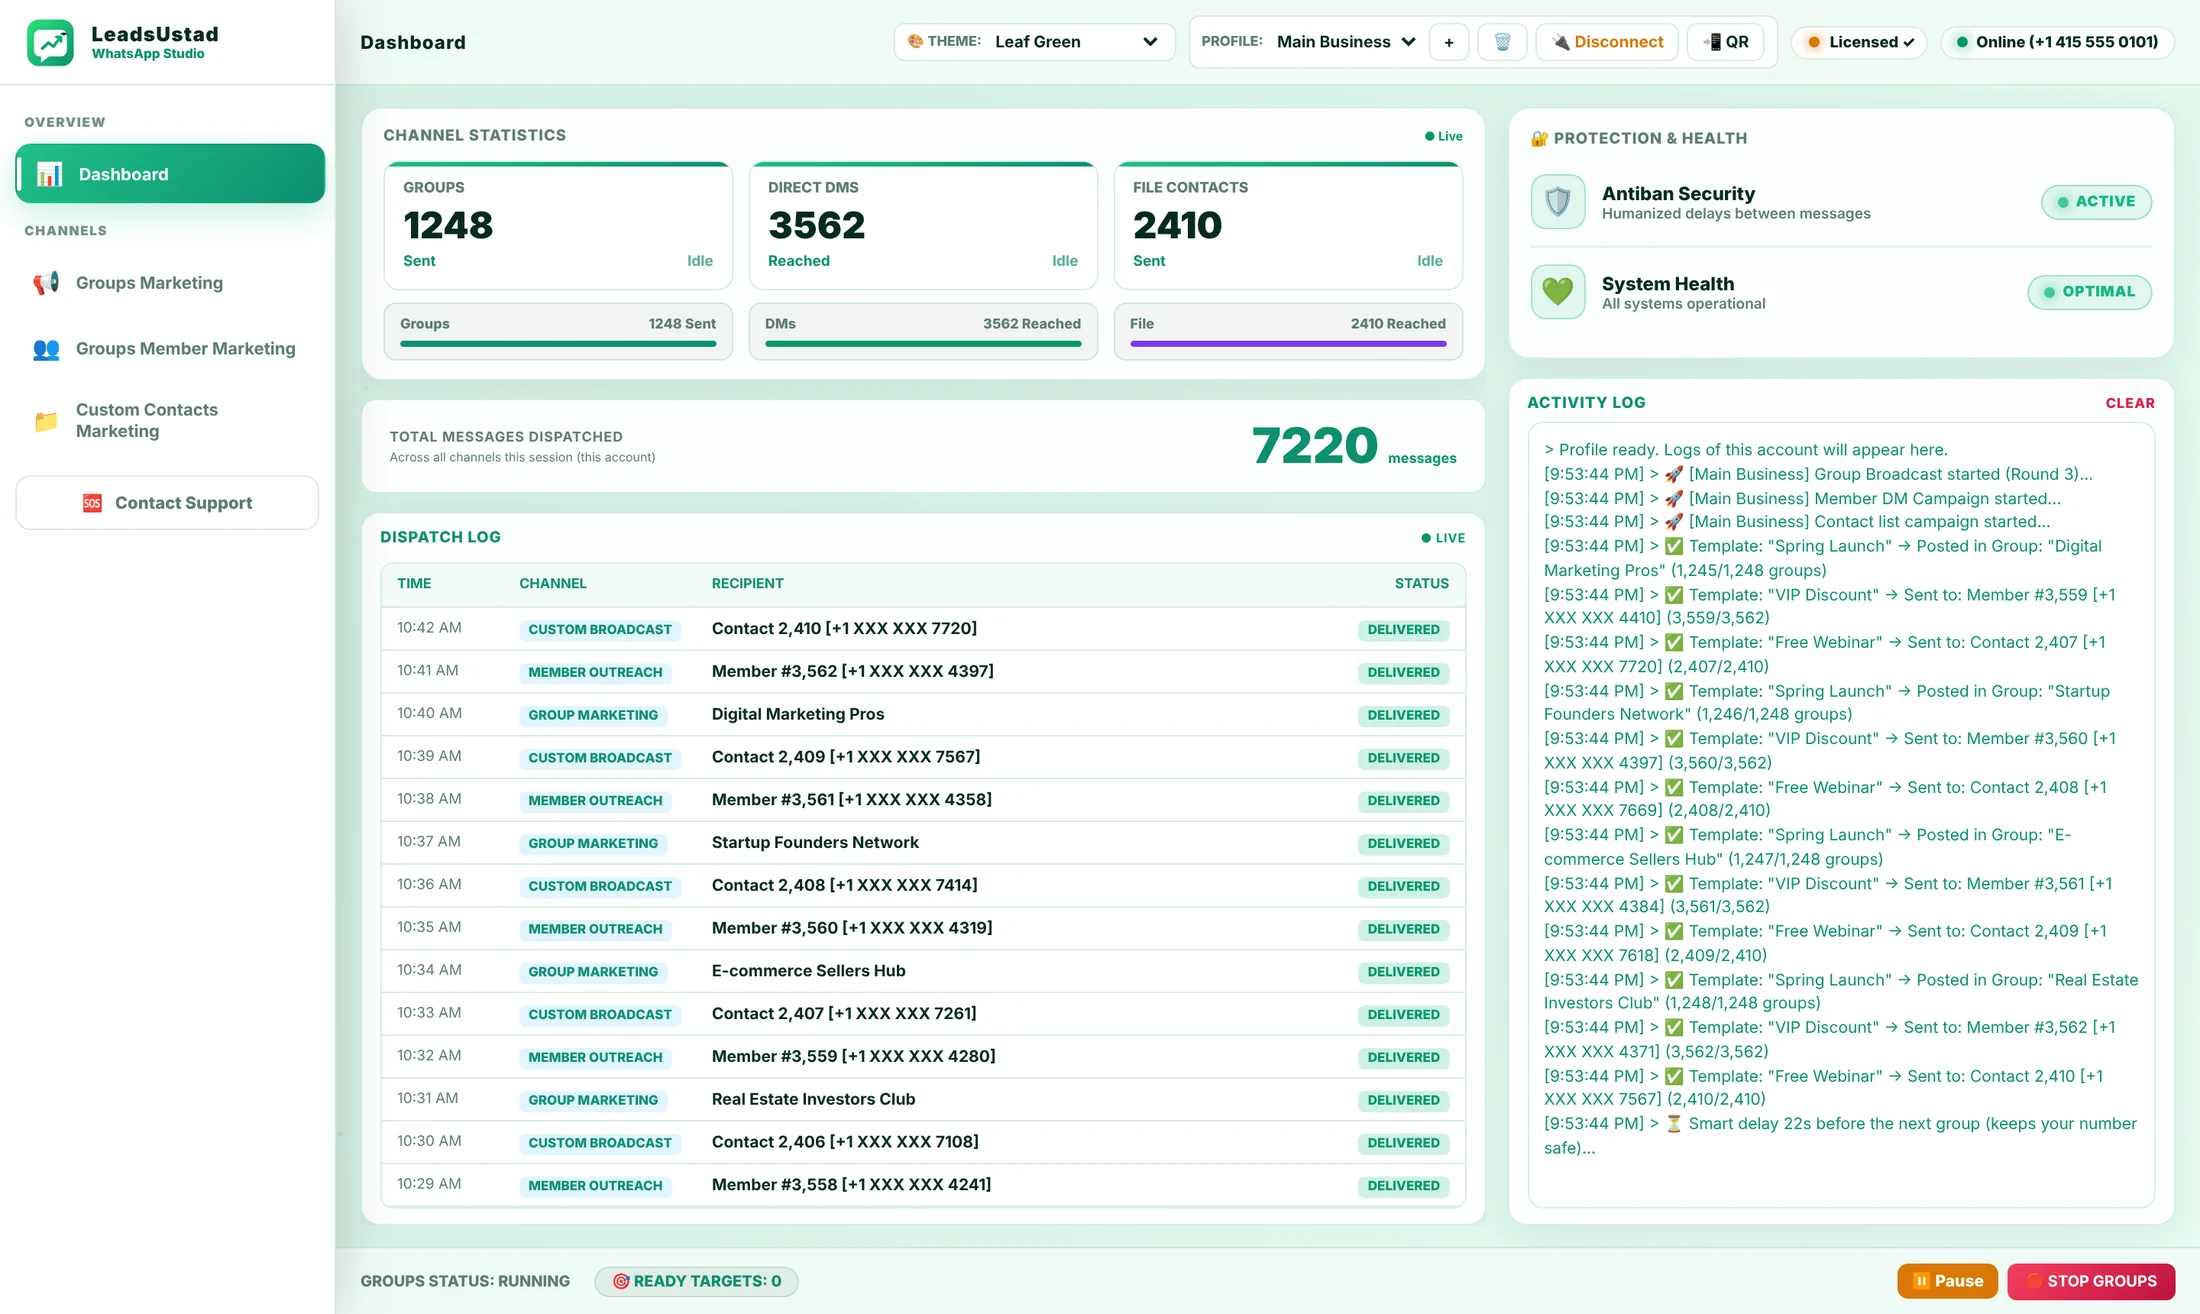Viewport: 2200px width, 1314px height.
Task: Click the target icon in Ready Targets
Action: (x=620, y=1281)
